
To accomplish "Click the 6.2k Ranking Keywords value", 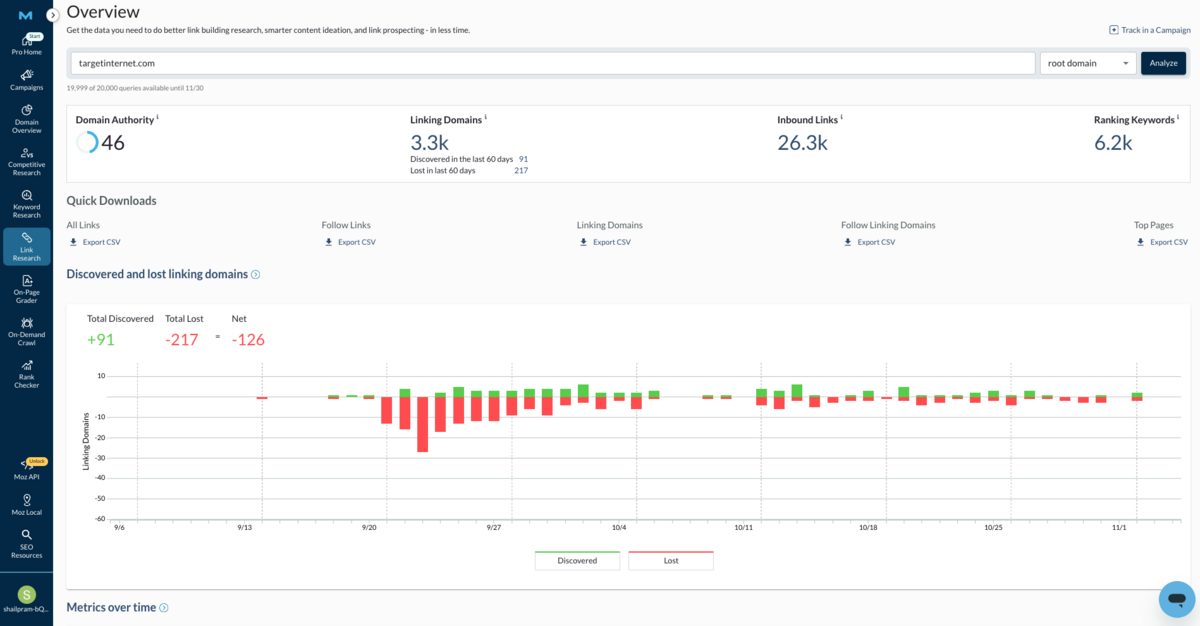I will 1113,143.
